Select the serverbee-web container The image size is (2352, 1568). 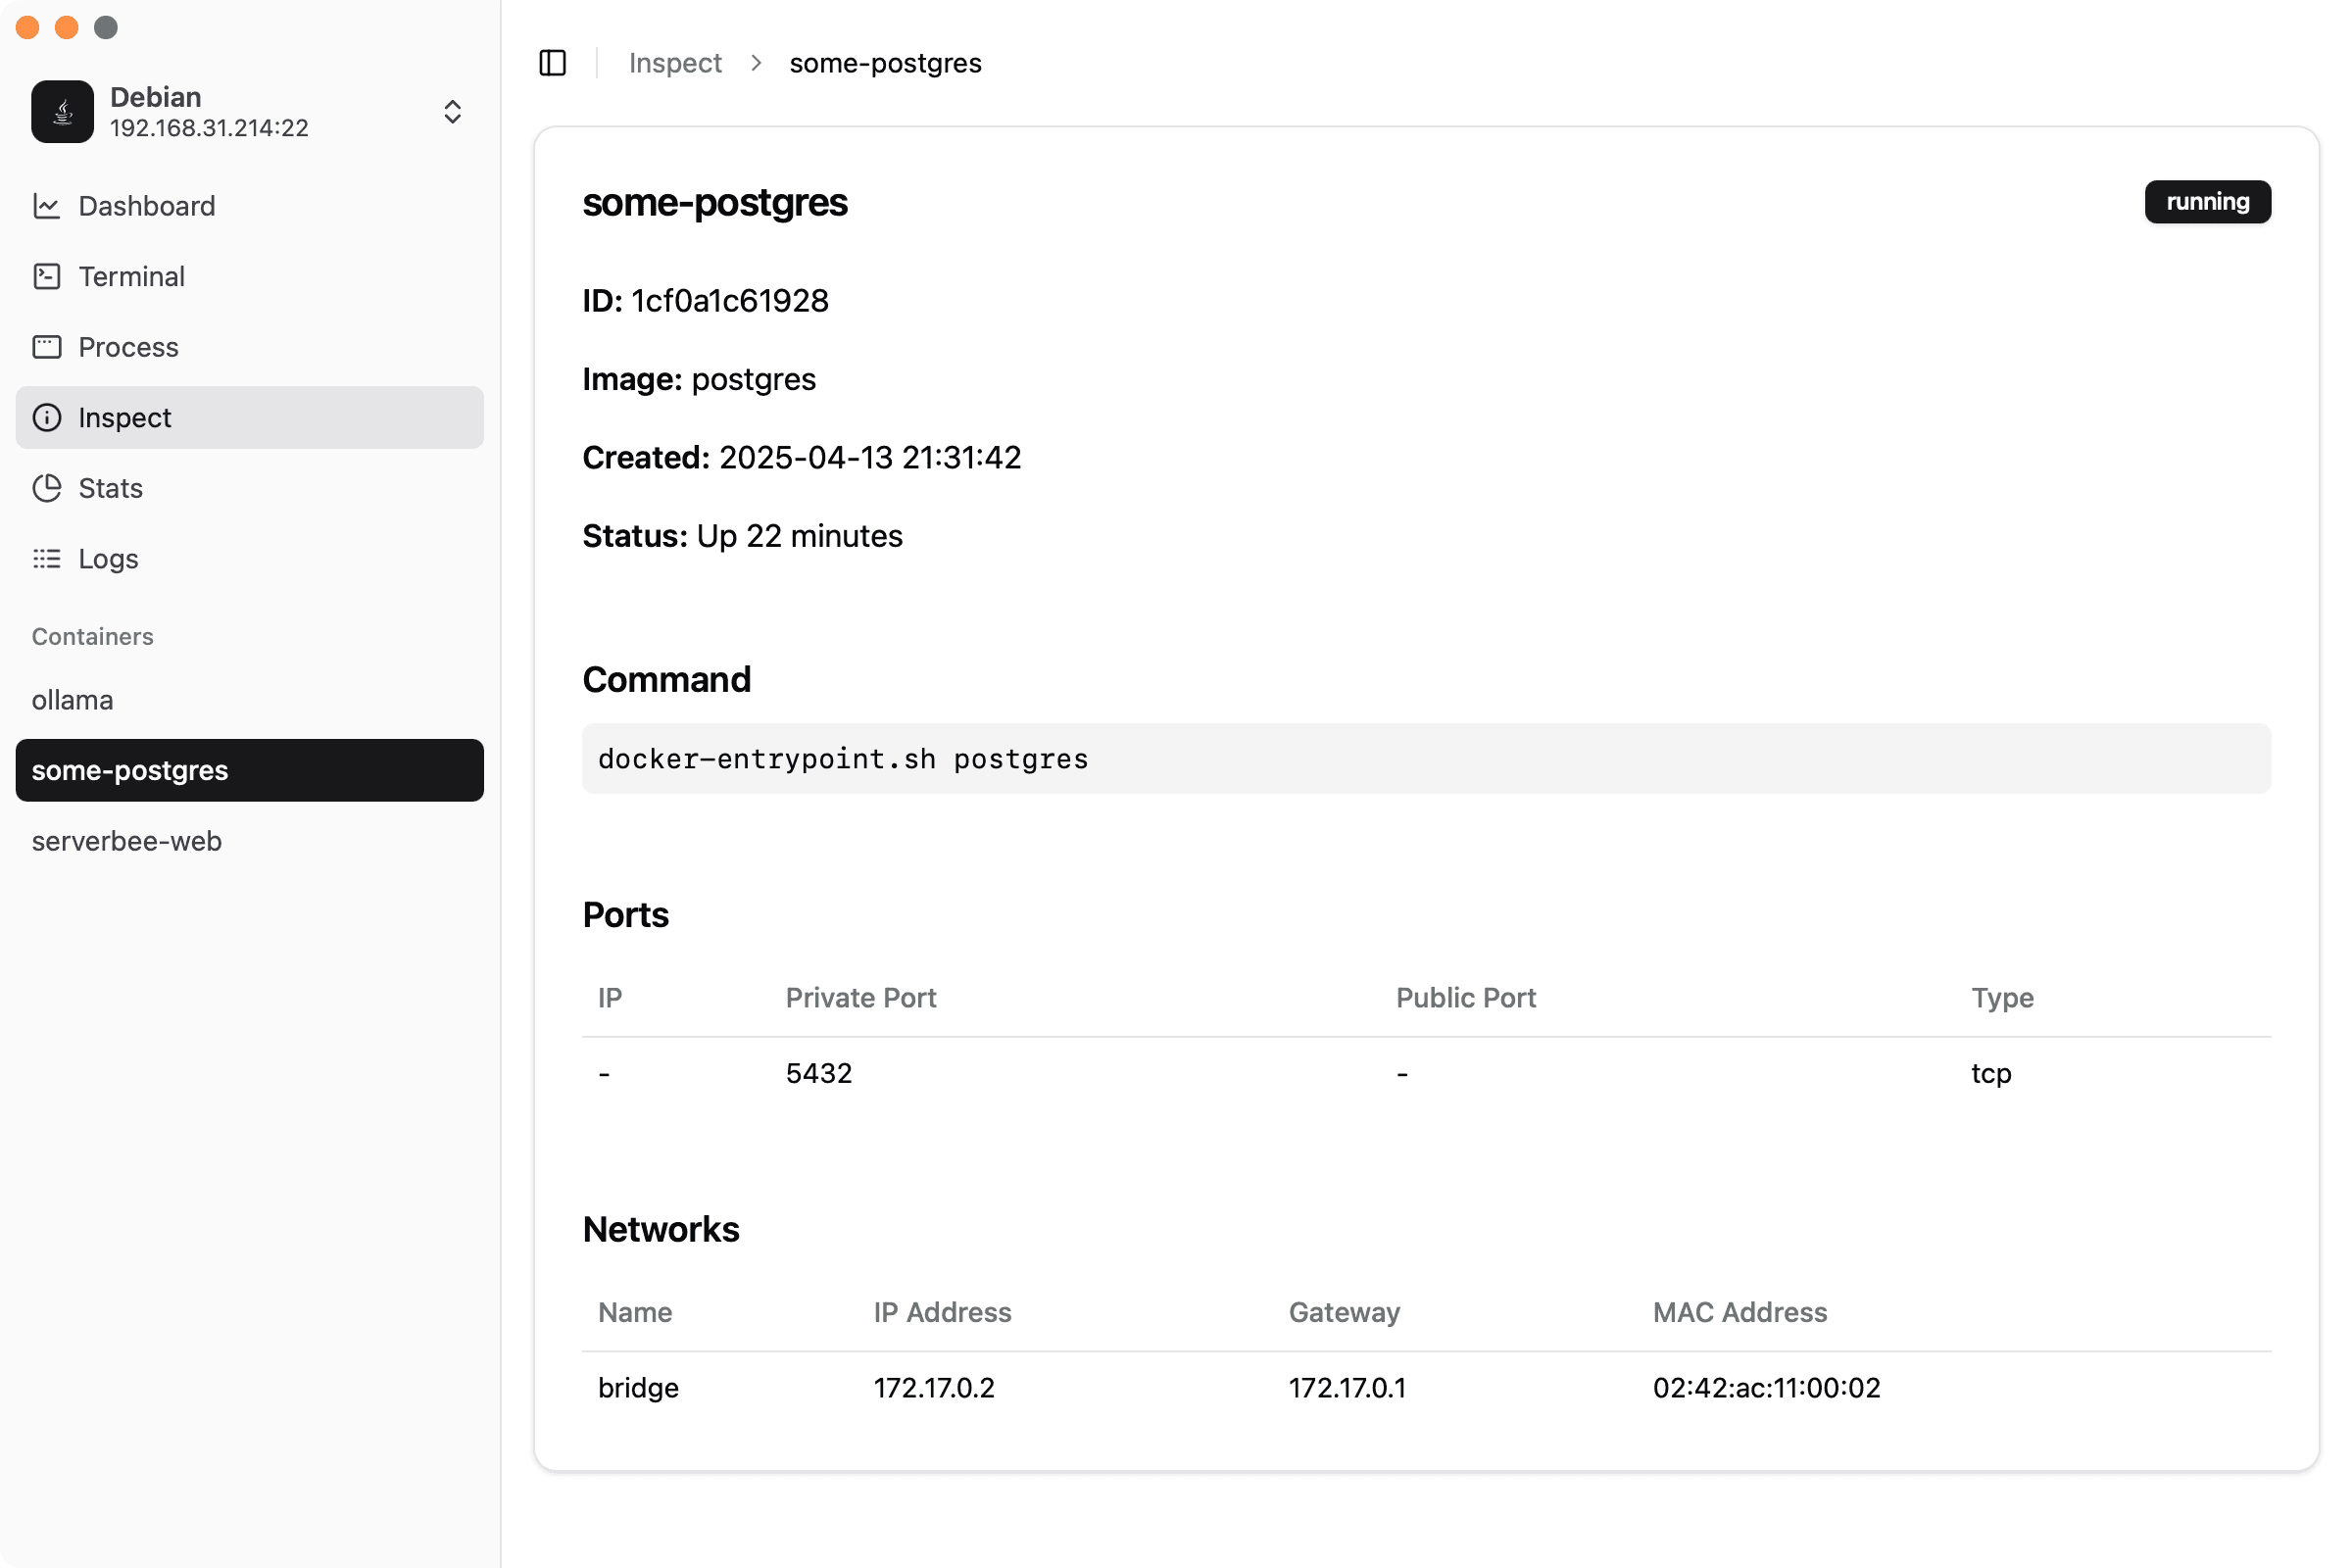[x=127, y=841]
